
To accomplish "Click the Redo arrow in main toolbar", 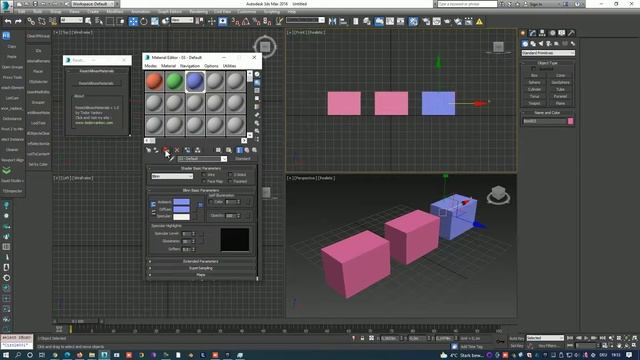I will point(18,22).
